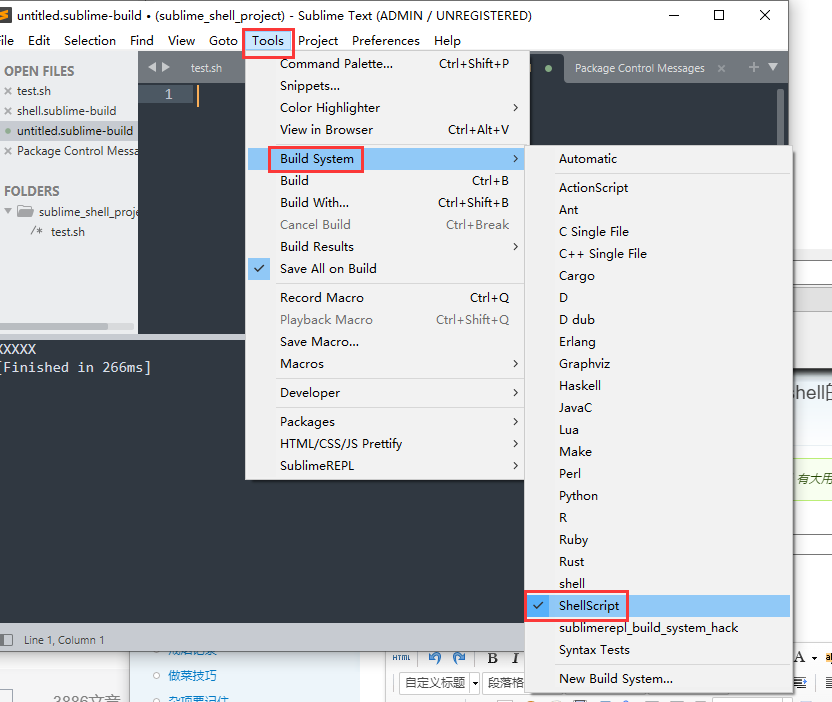Choose the Syntax Tests build system

(x=659, y=650)
